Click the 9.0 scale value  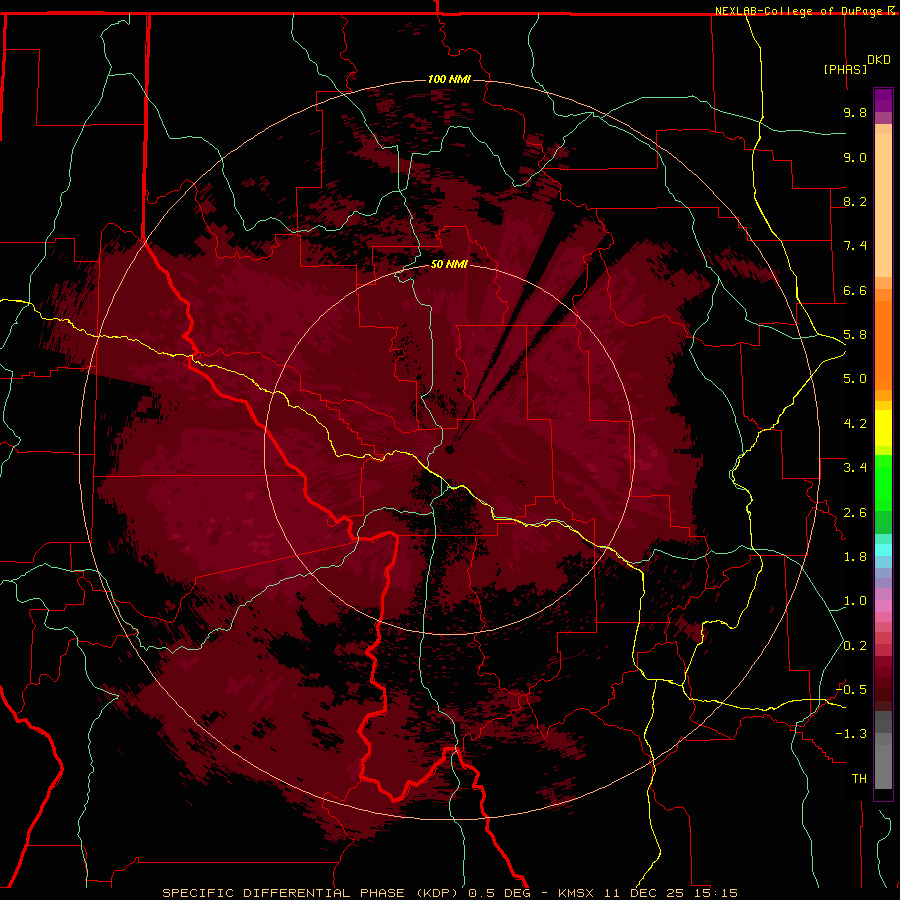point(855,157)
